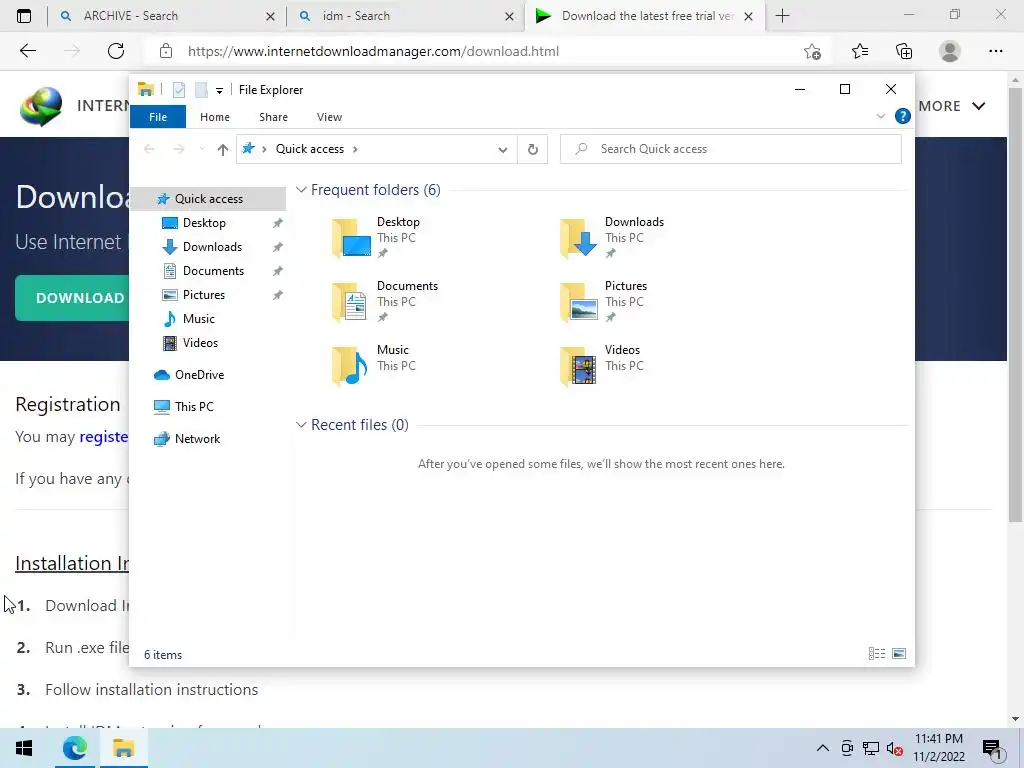This screenshot has height=768, width=1024.
Task: Open Edge Favorites list
Action: pyautogui.click(x=860, y=51)
